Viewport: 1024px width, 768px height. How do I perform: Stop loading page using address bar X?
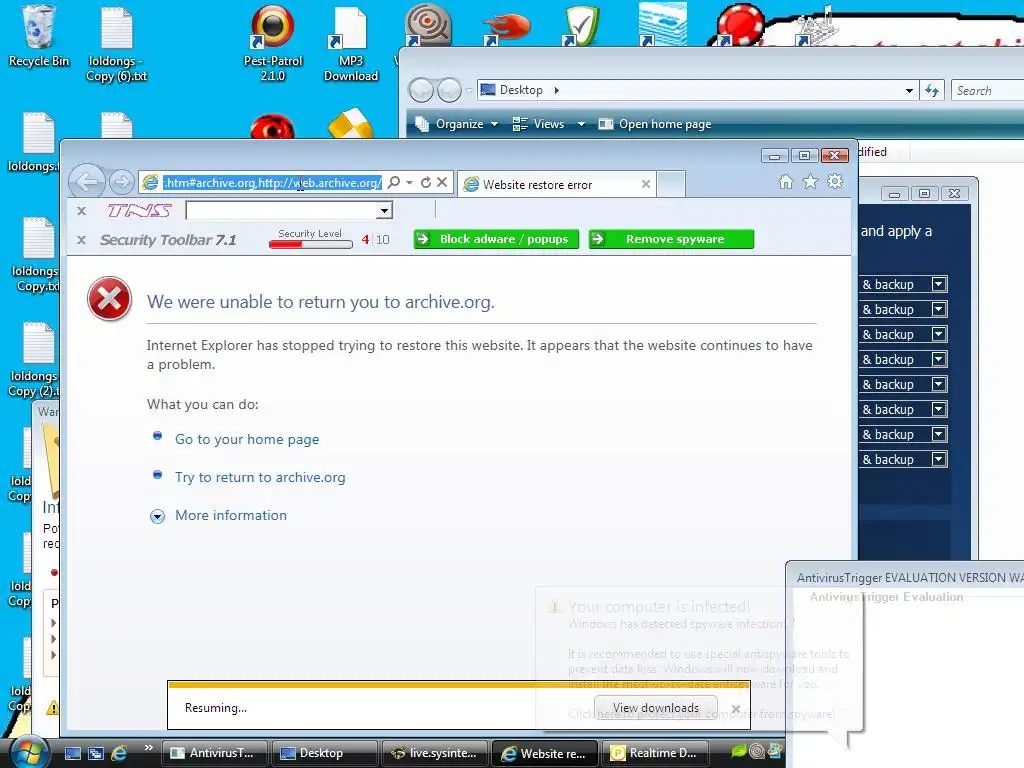point(442,183)
